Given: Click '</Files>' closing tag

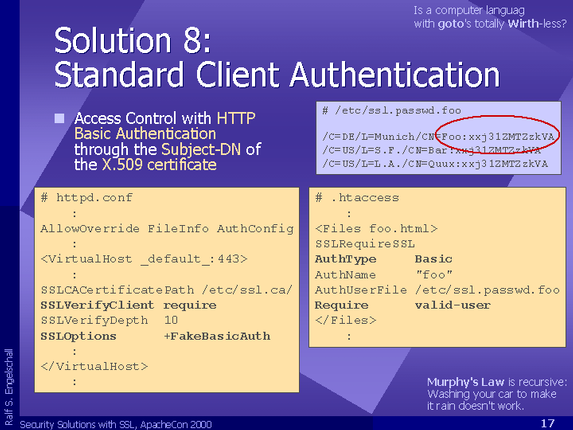Looking at the screenshot, I should (x=345, y=320).
